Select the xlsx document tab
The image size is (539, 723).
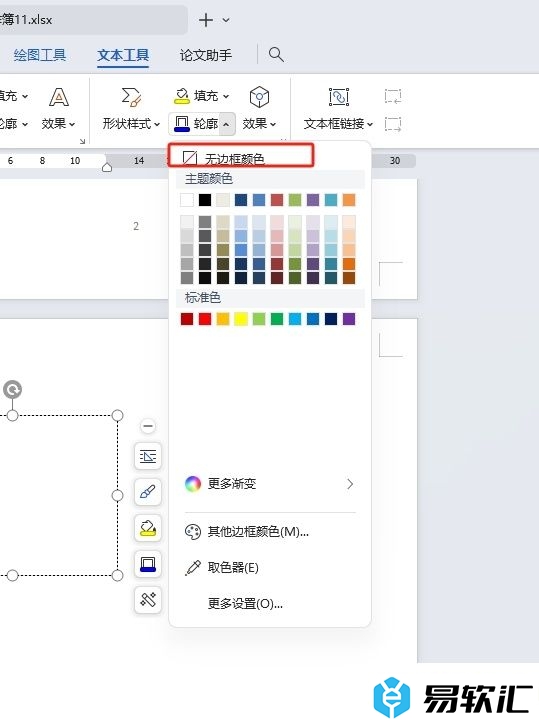[x=92, y=20]
